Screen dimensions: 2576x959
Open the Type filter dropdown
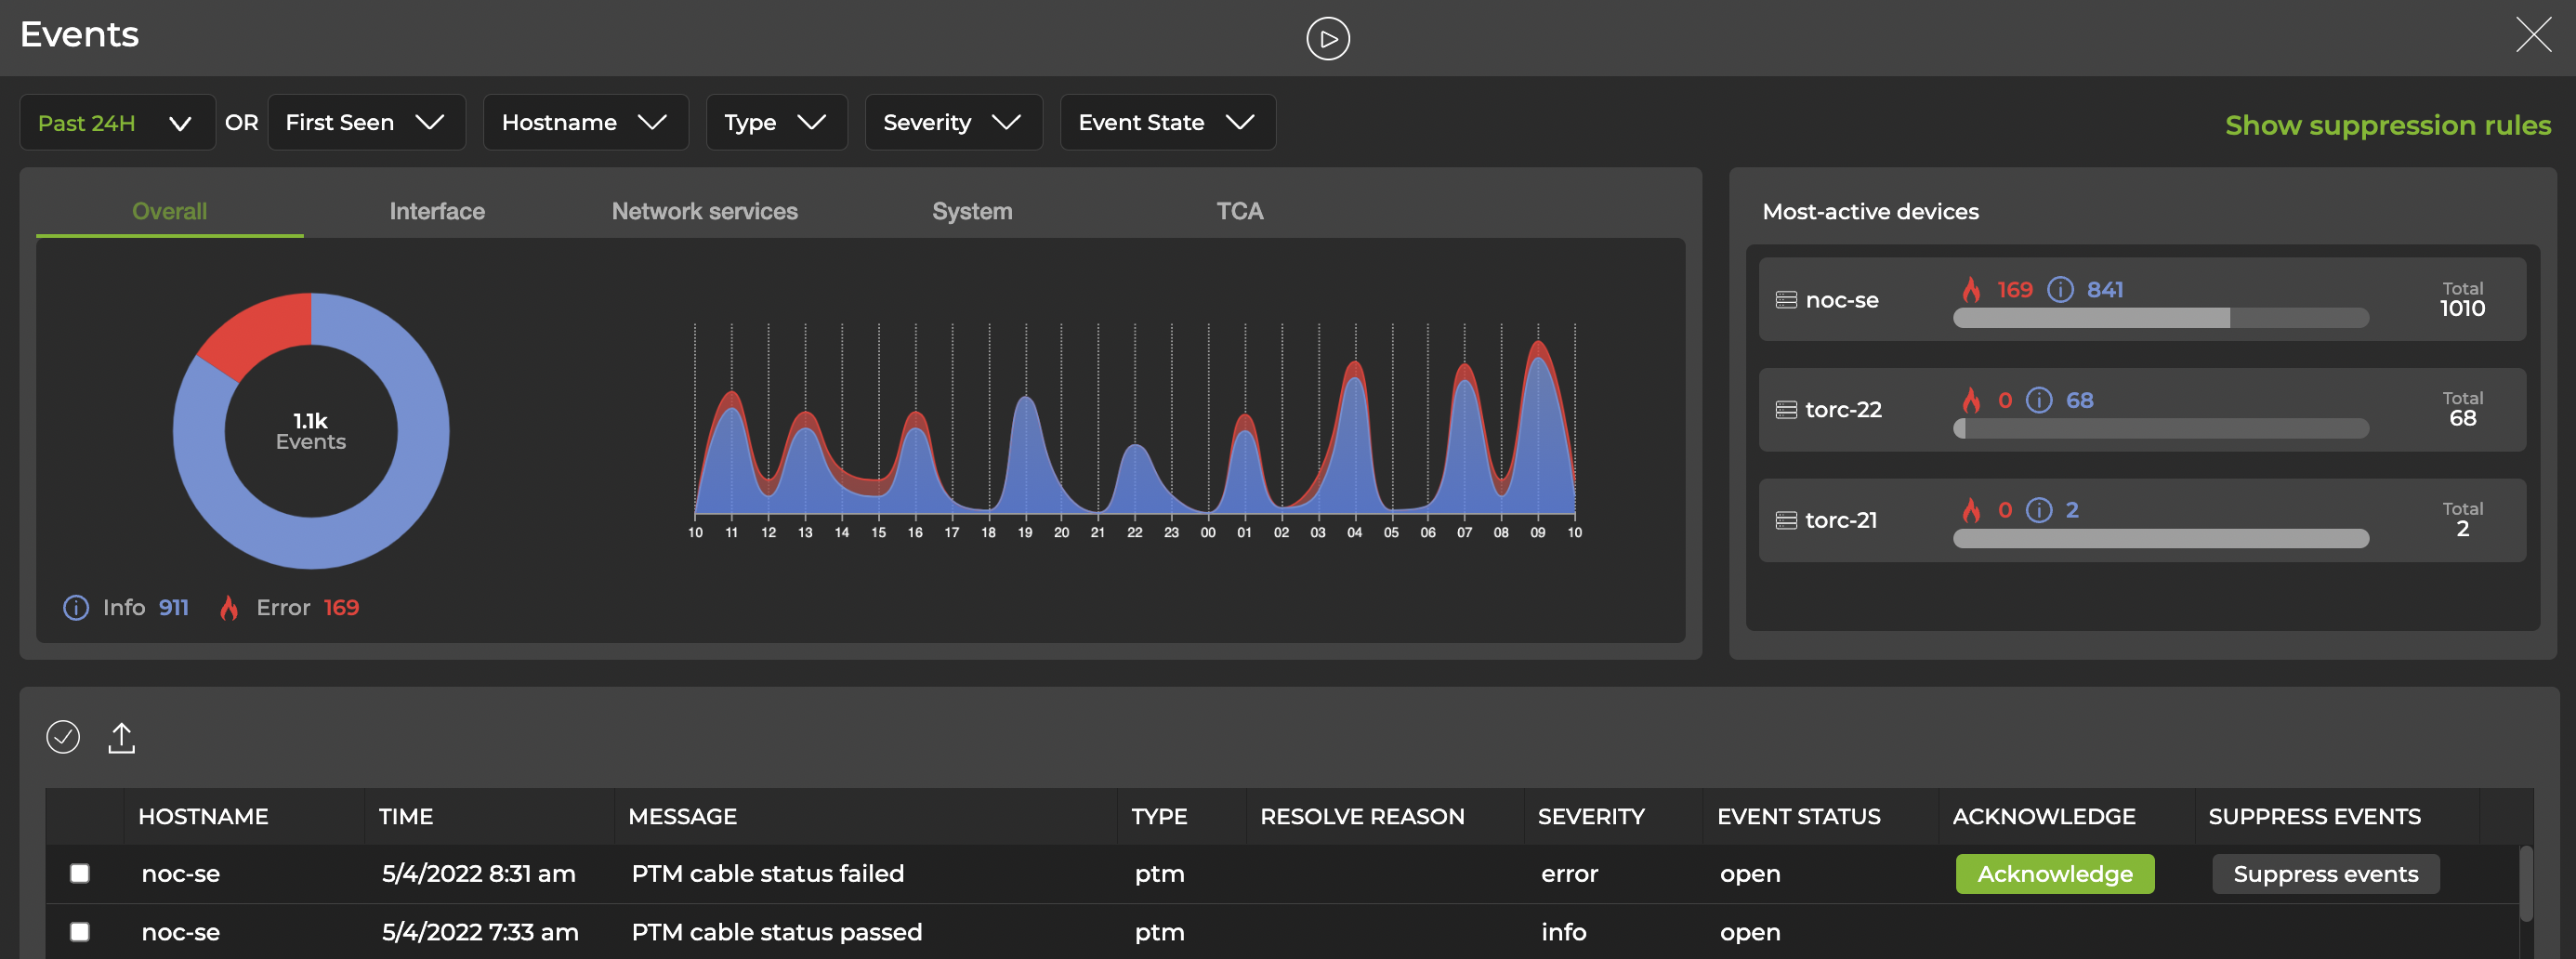pyautogui.click(x=776, y=122)
